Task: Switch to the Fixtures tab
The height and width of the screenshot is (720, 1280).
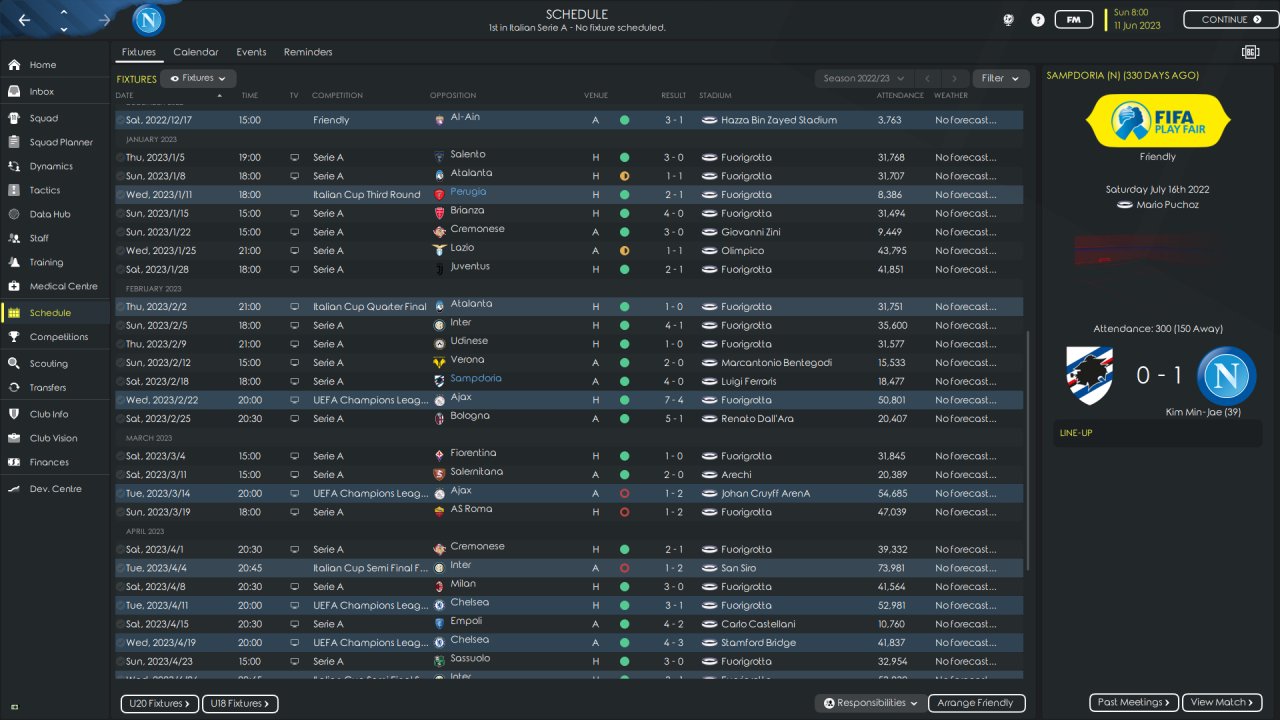Action: pyautogui.click(x=139, y=52)
